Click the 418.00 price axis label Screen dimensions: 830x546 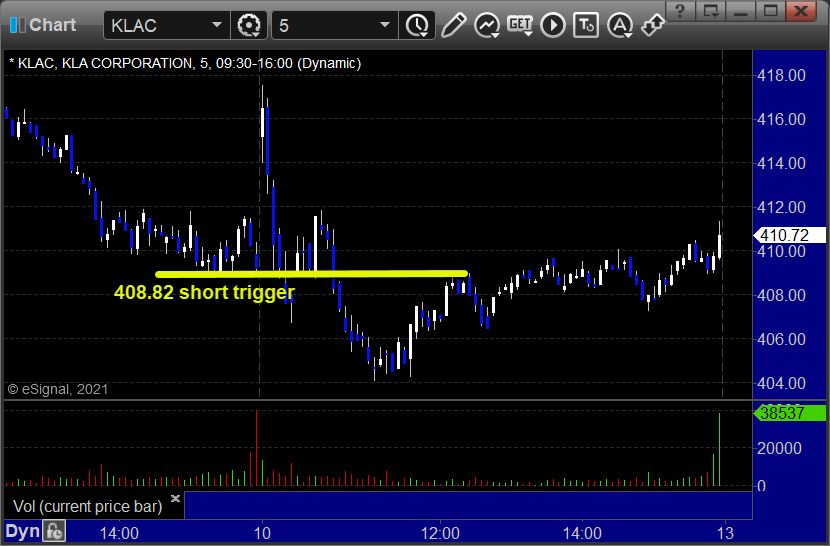click(x=781, y=75)
